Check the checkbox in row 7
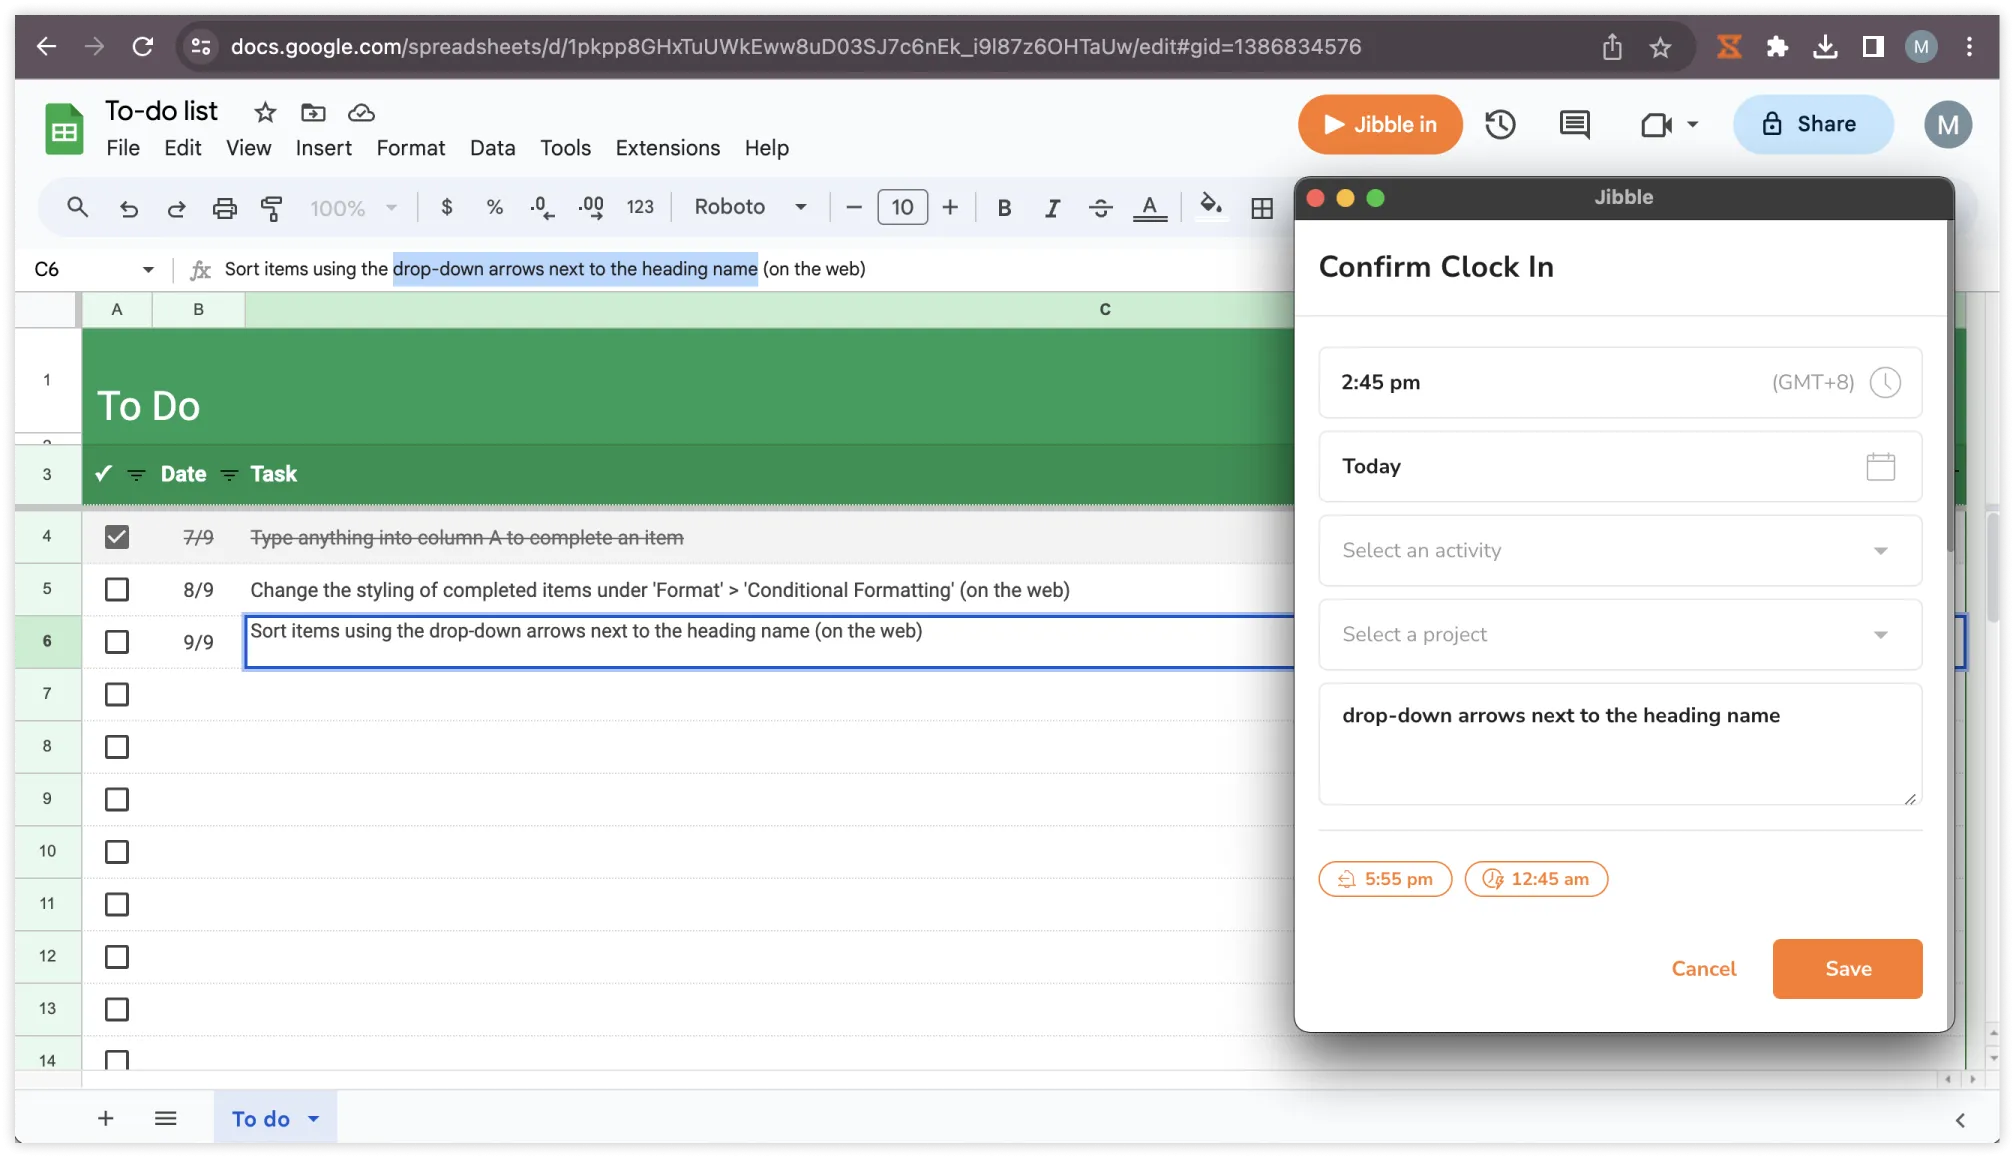This screenshot has width=2015, height=1158. (117, 694)
